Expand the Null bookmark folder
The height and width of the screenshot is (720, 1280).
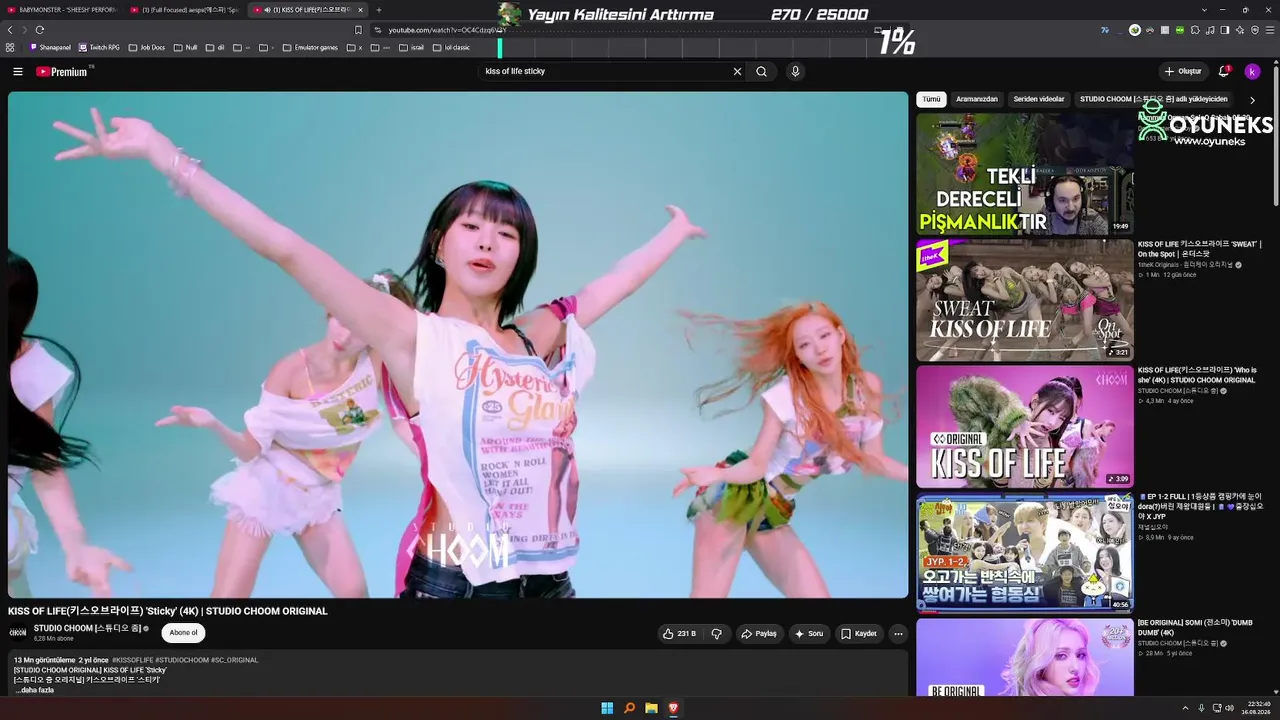point(185,47)
